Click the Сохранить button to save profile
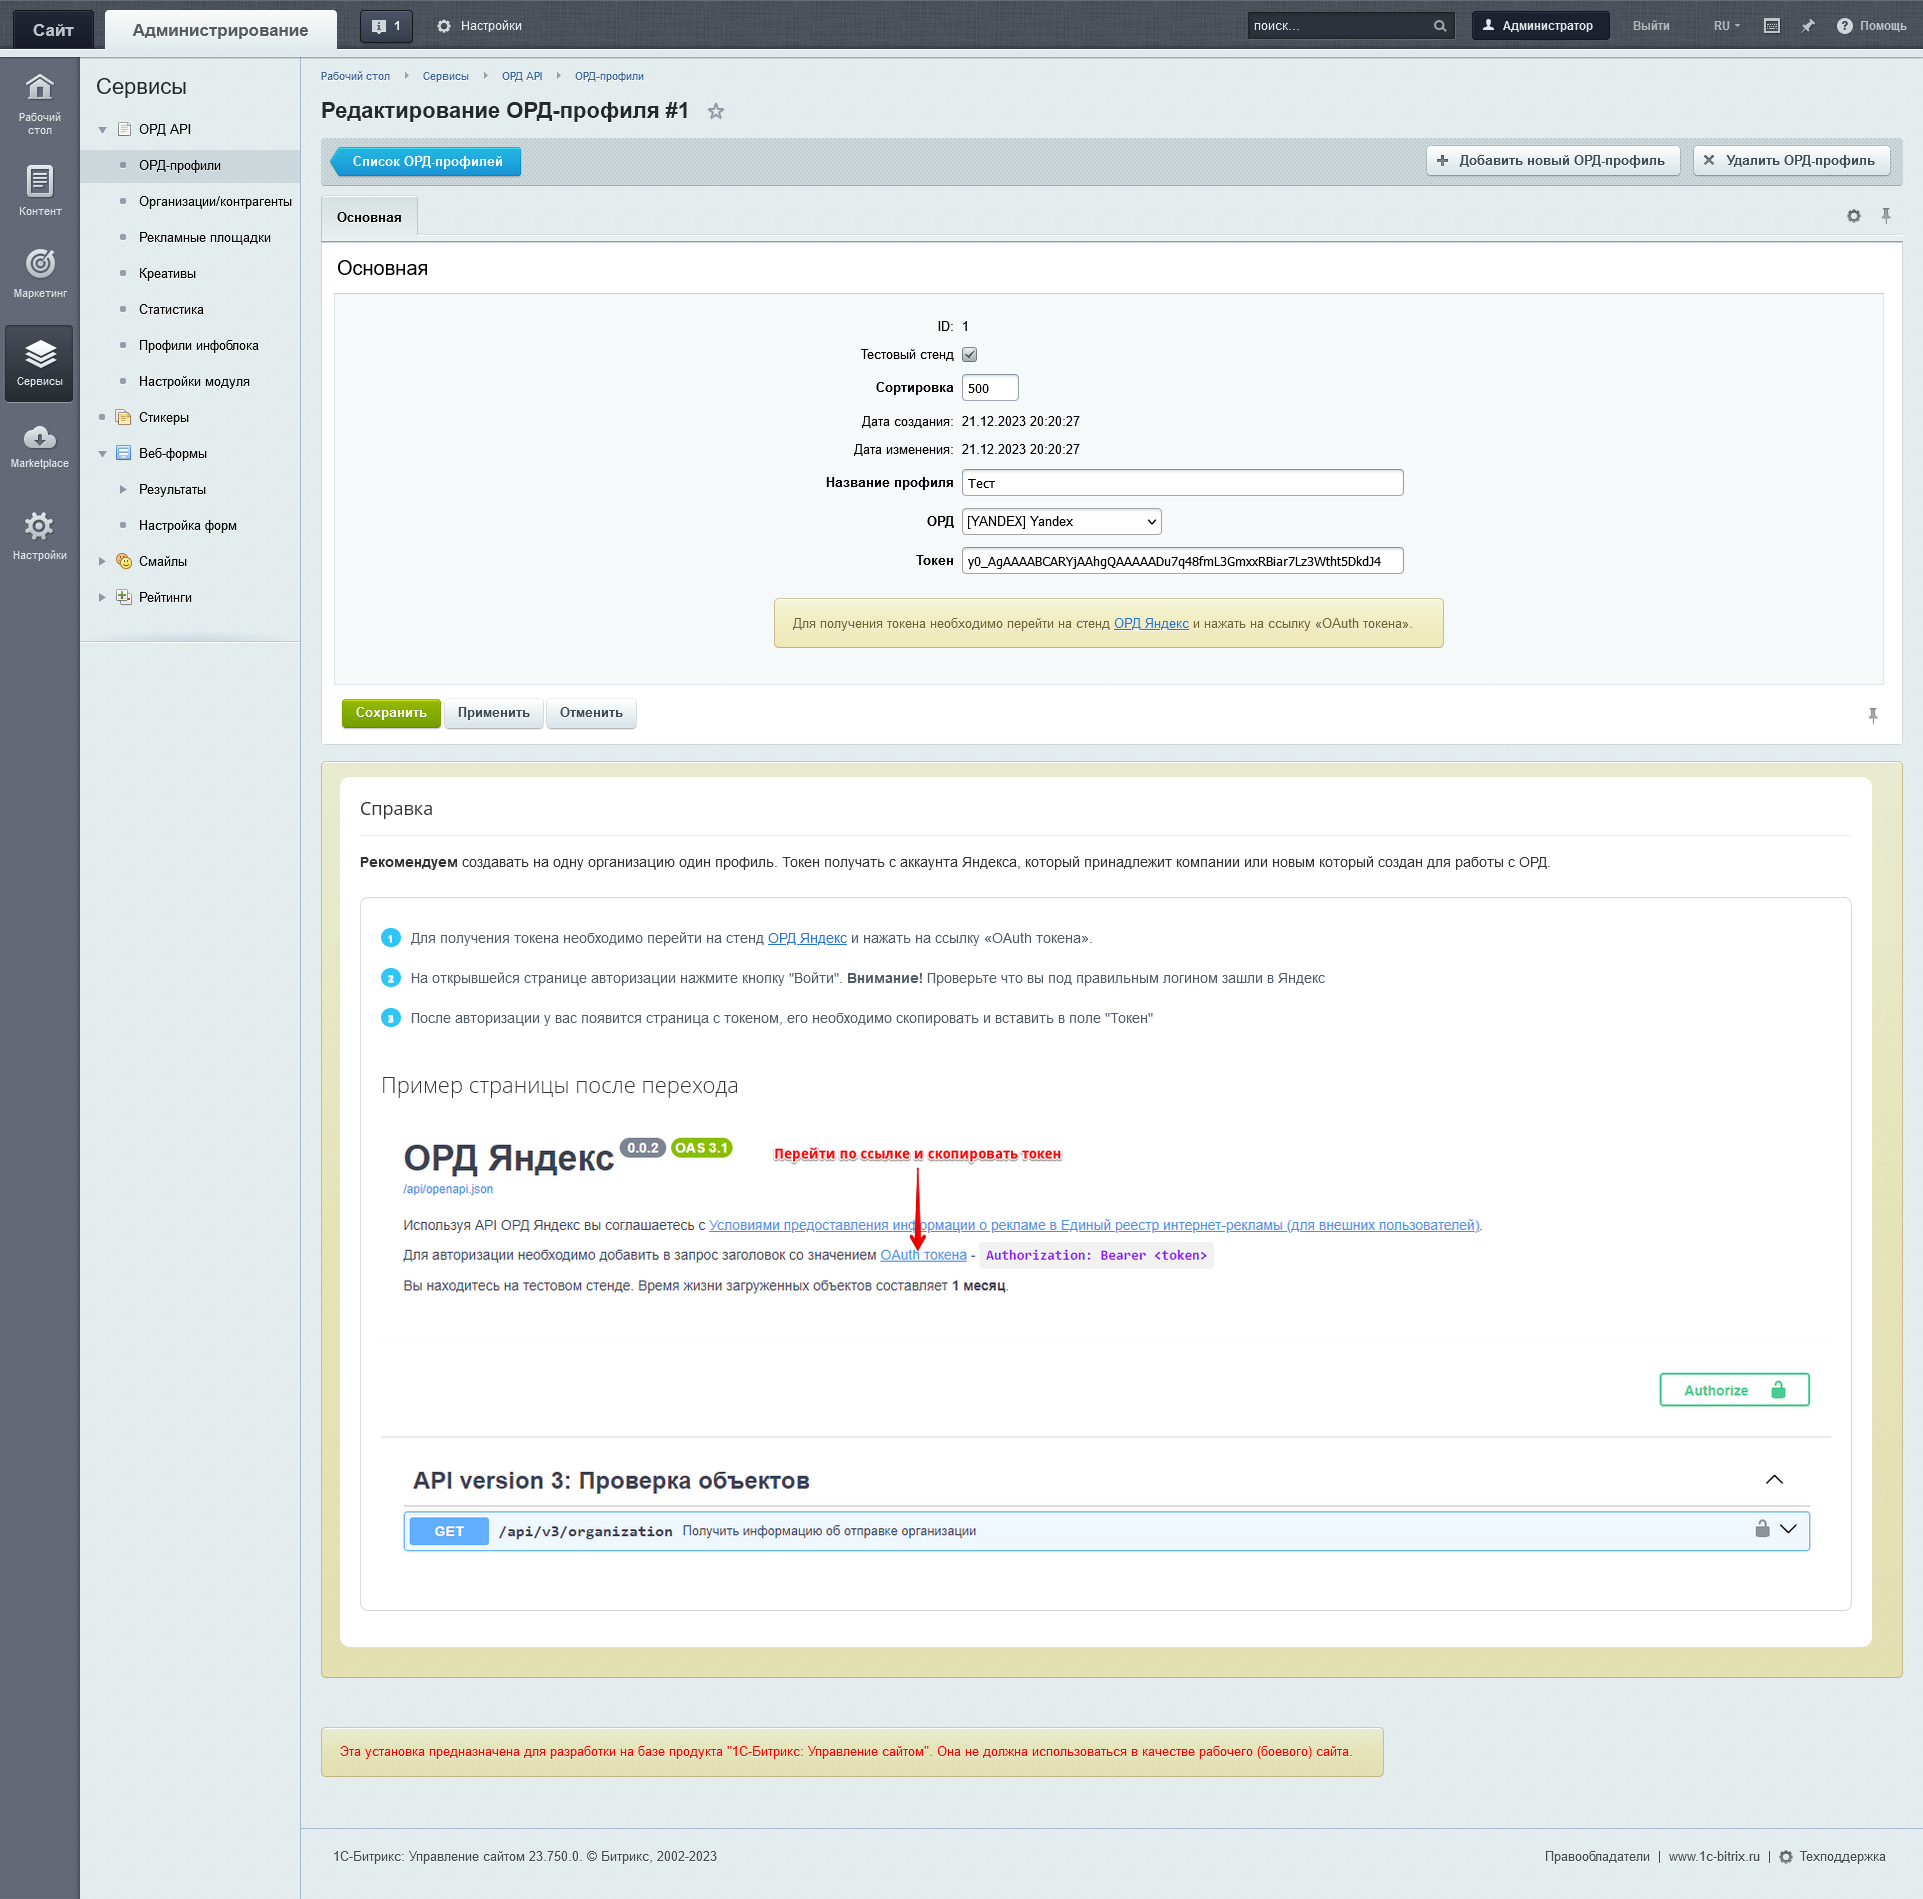1923x1899 pixels. (388, 713)
